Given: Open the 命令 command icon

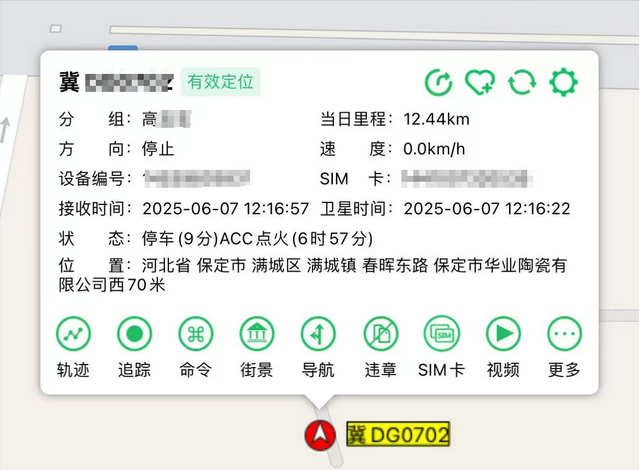Looking at the screenshot, I should 196,333.
